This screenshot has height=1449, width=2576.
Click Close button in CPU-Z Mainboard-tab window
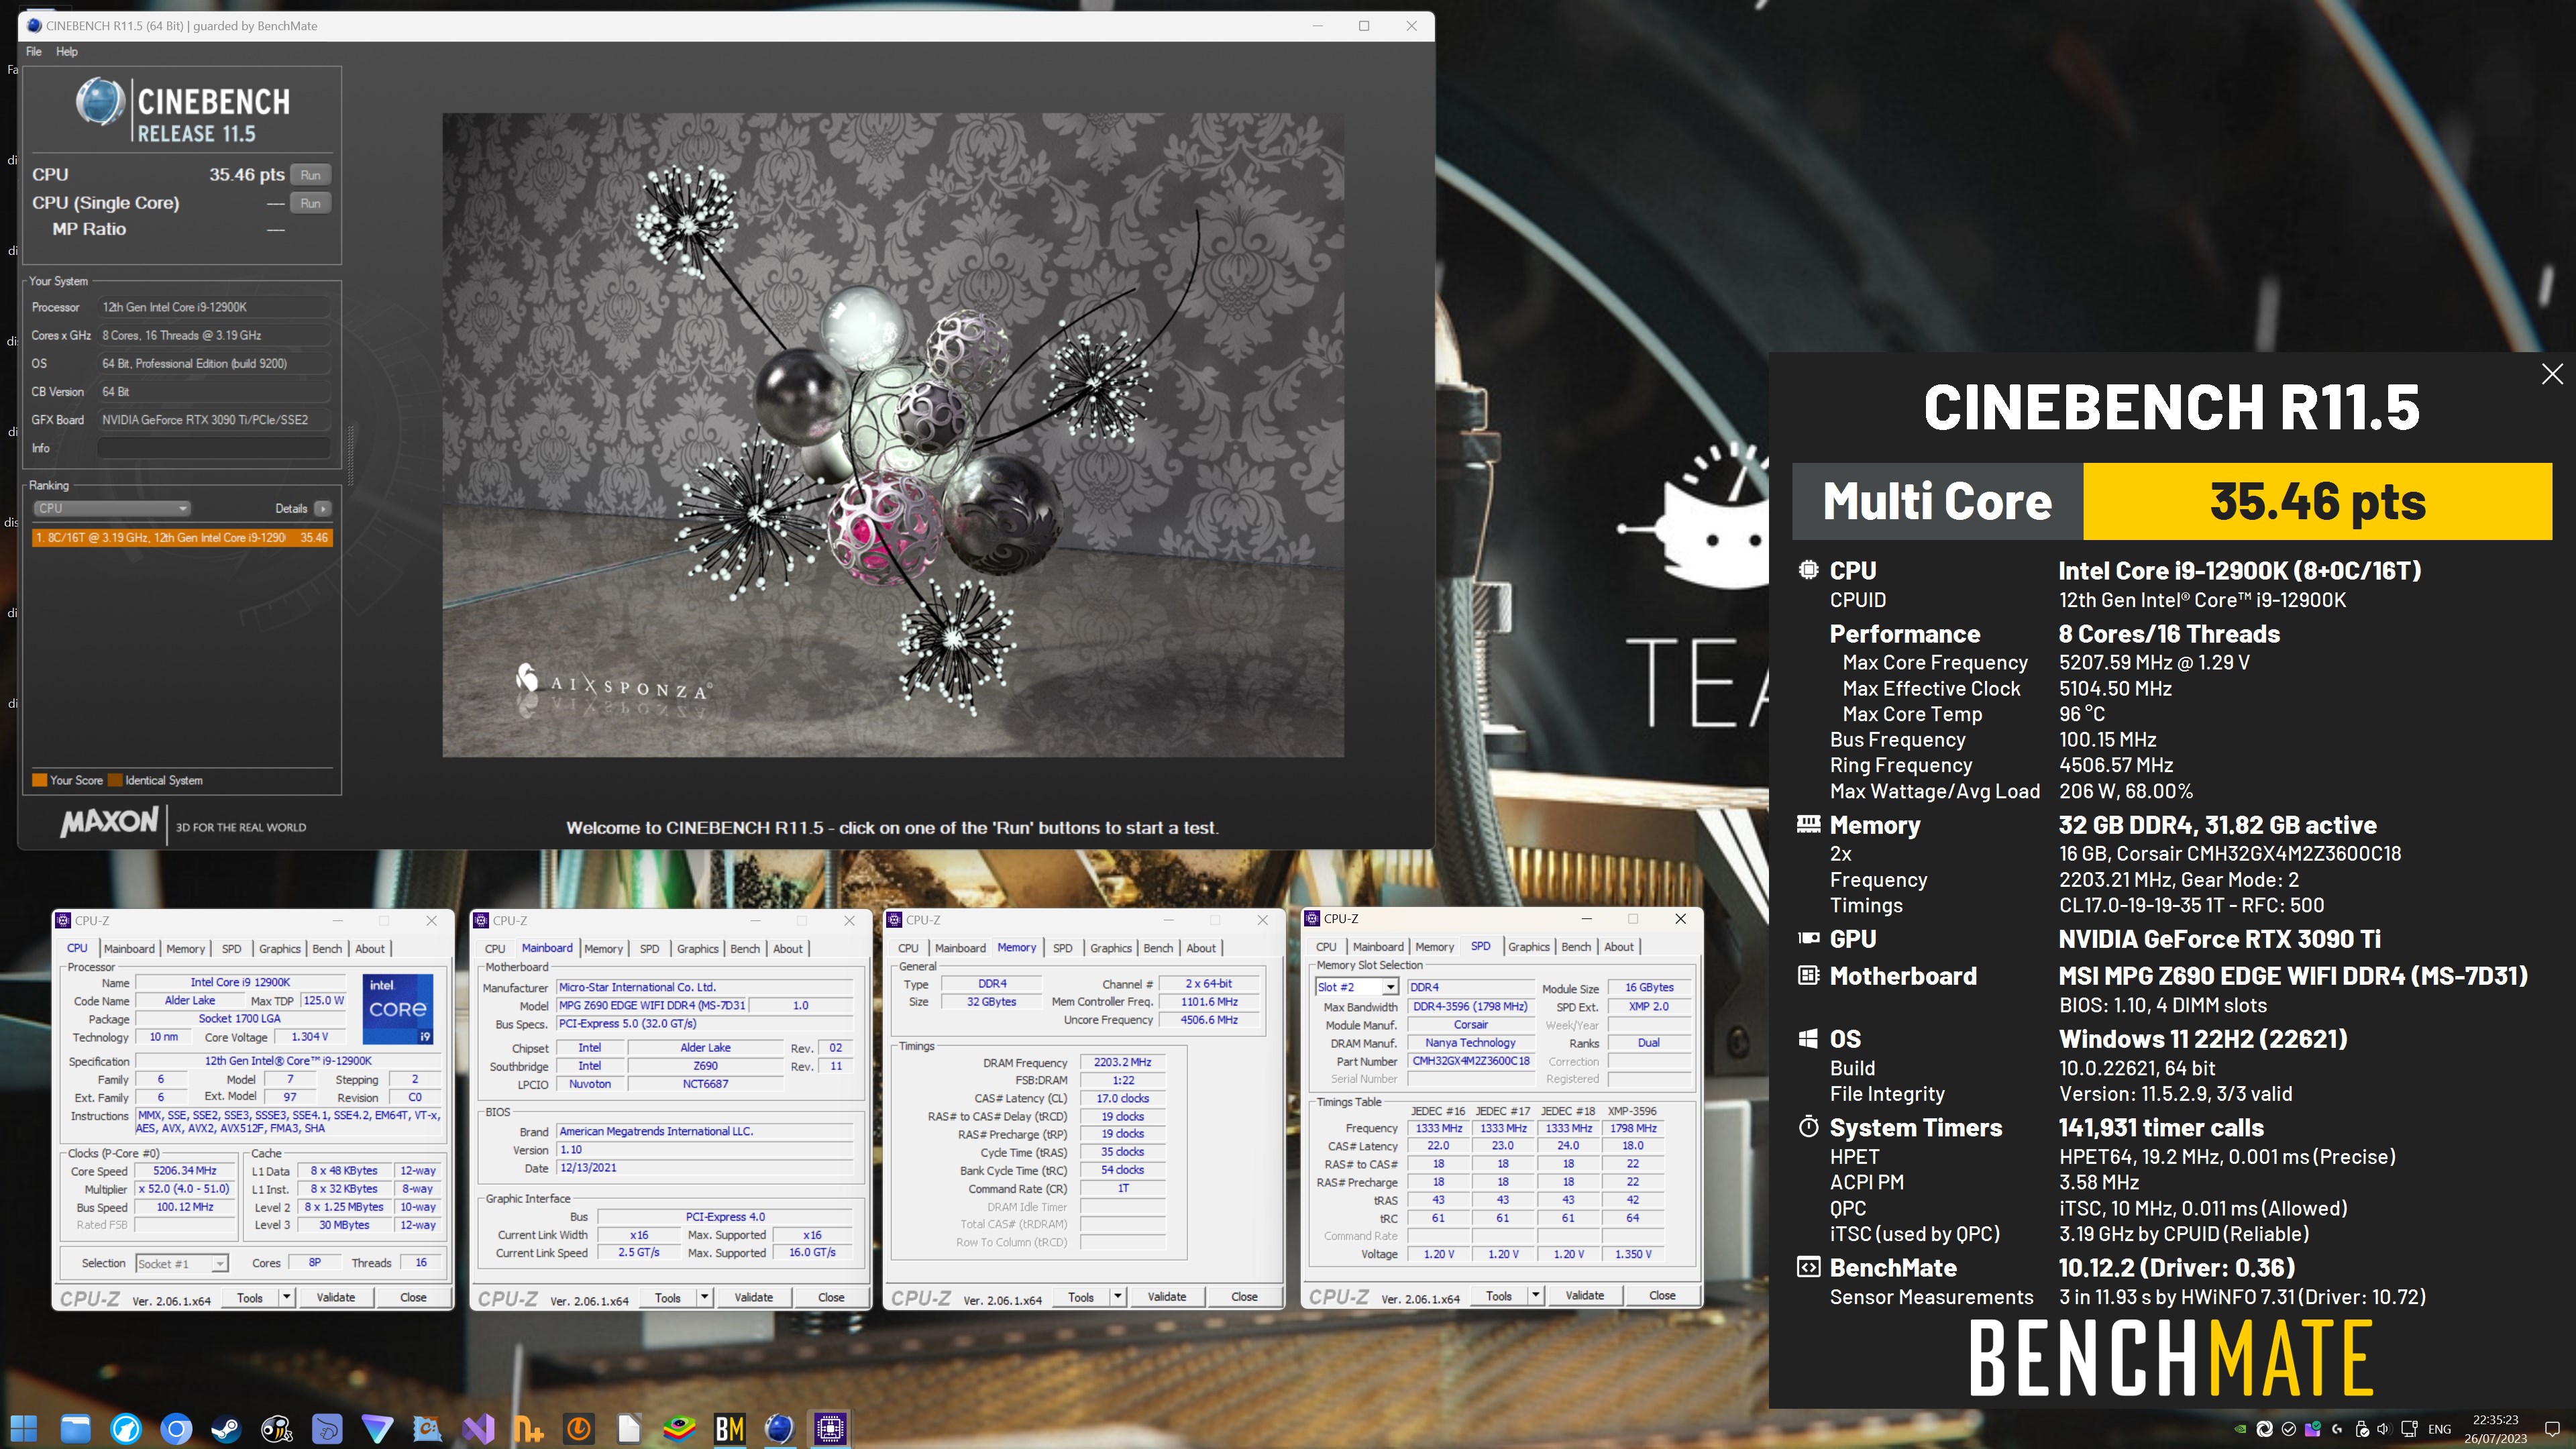tap(831, 1298)
